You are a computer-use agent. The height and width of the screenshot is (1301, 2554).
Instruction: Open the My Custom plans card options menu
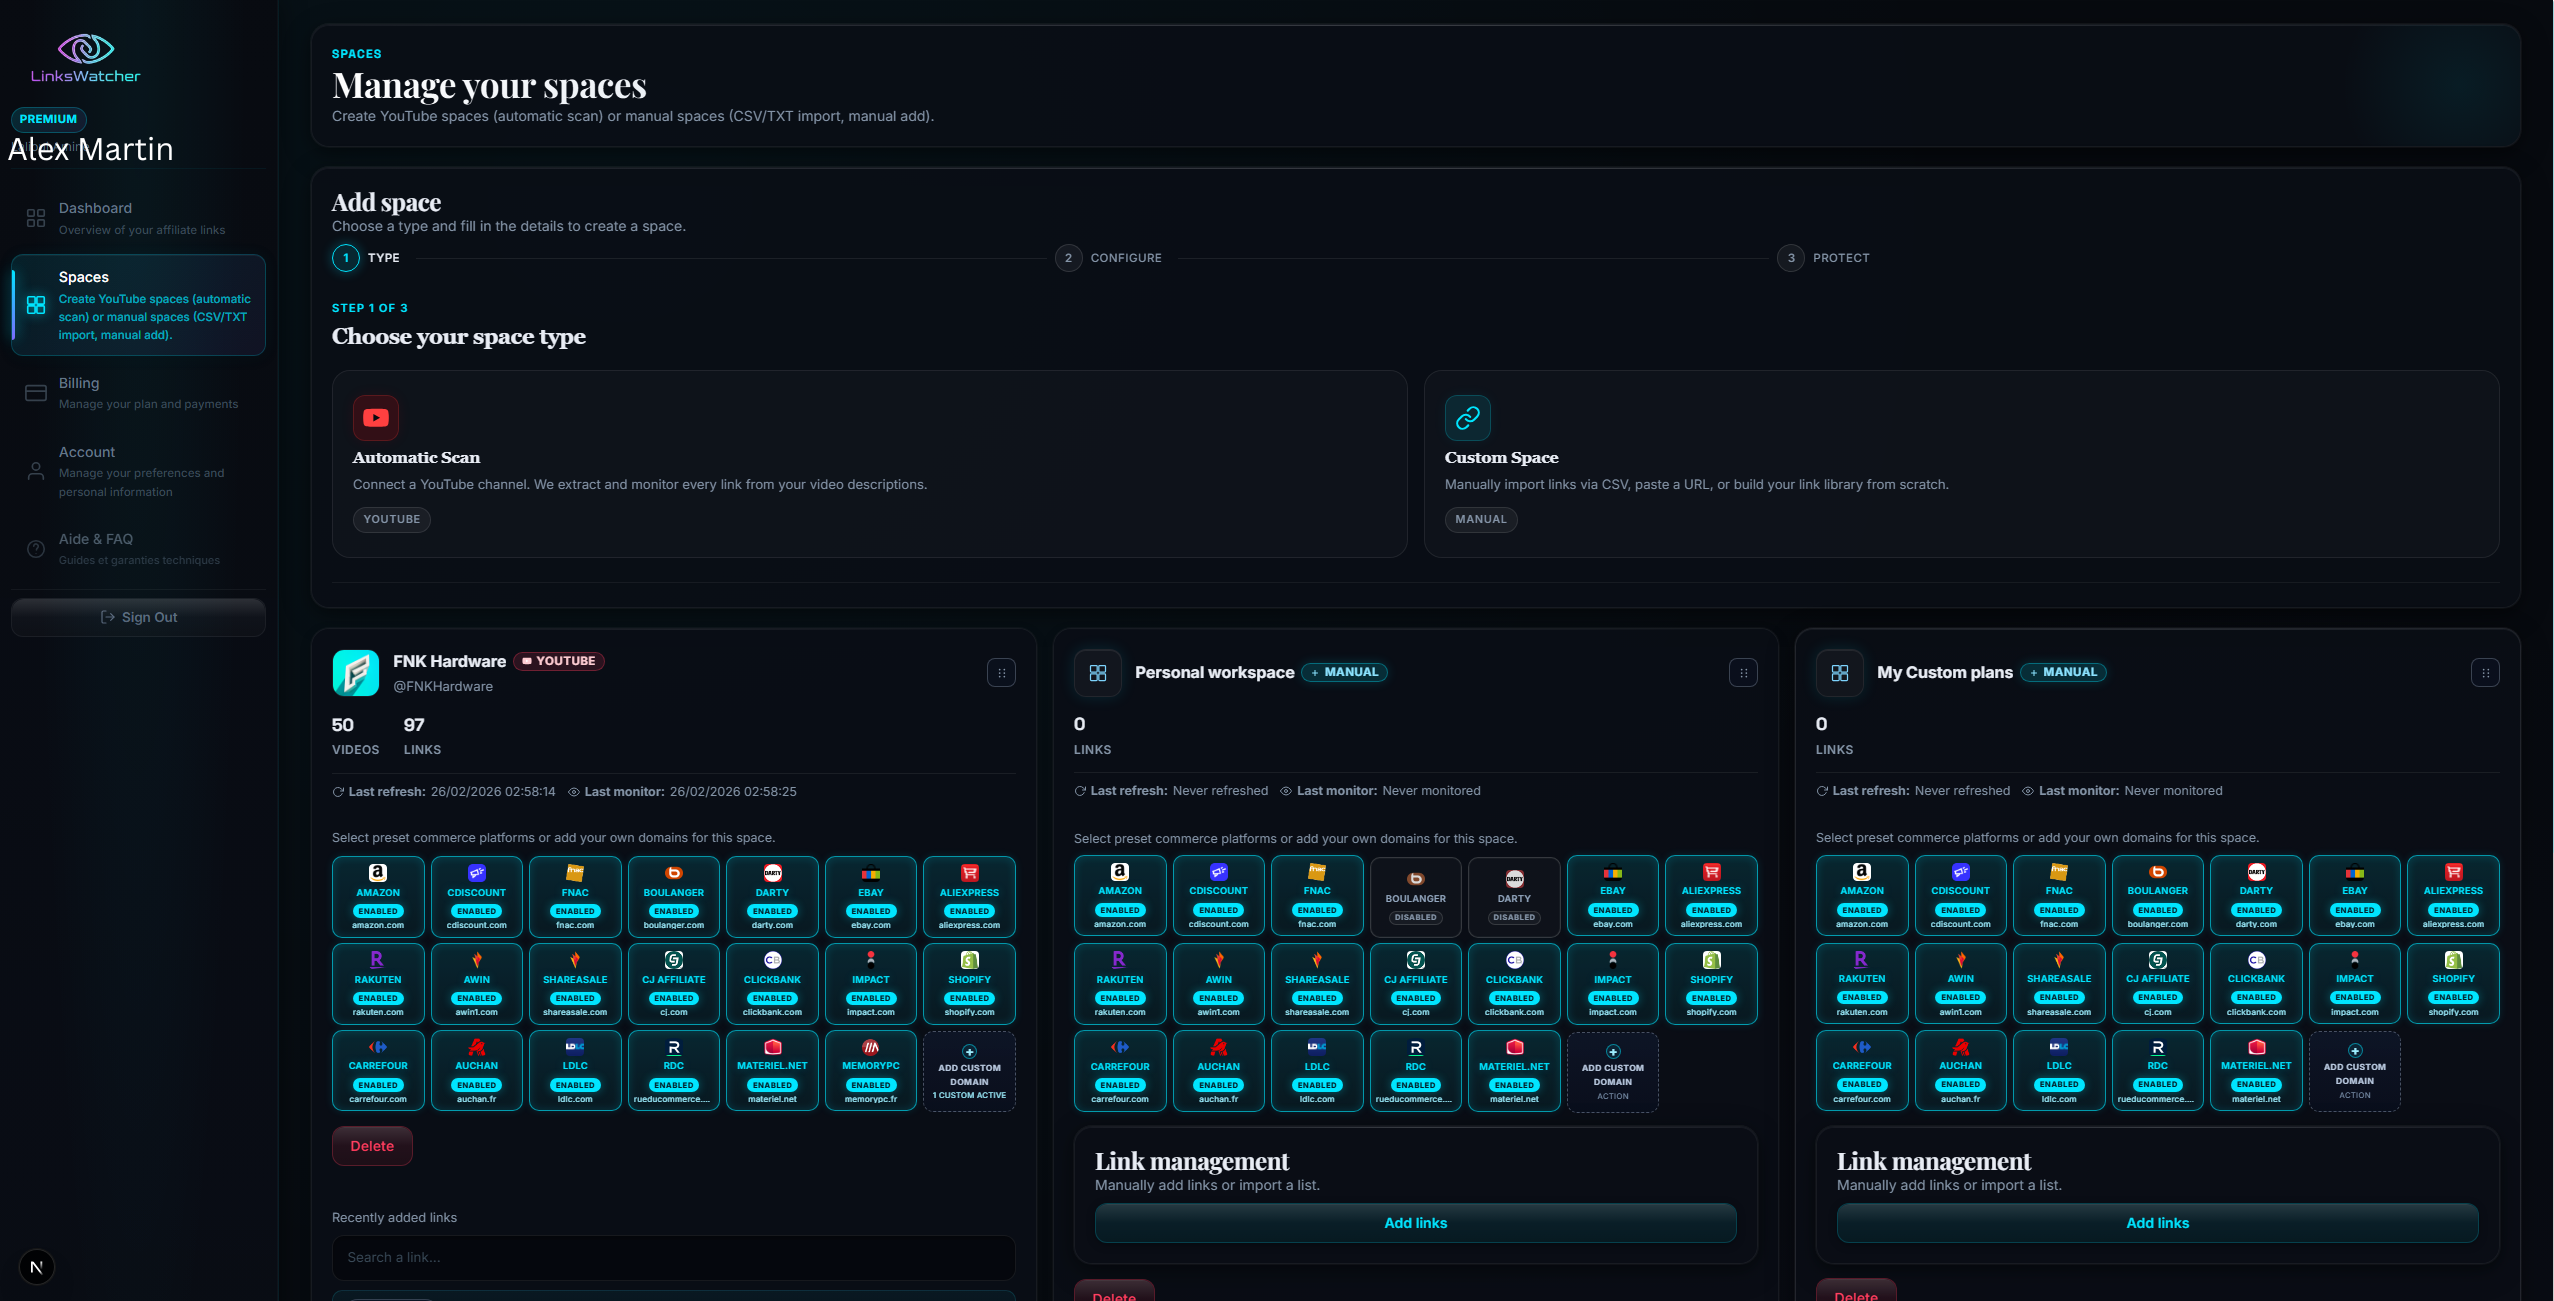pos(2485,672)
